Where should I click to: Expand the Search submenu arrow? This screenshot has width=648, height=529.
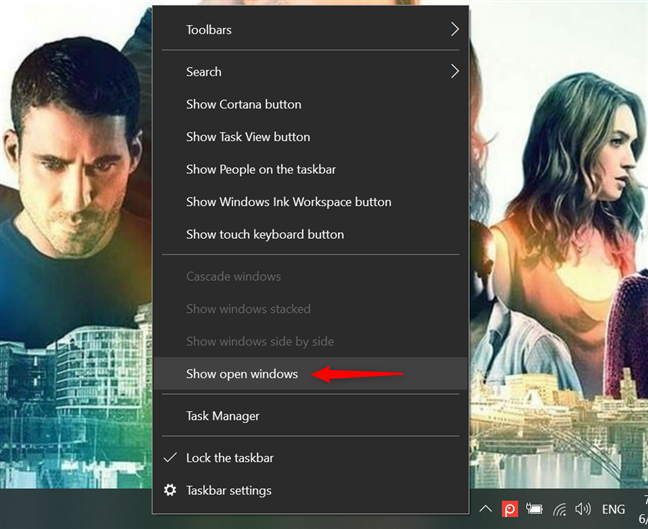pos(454,72)
